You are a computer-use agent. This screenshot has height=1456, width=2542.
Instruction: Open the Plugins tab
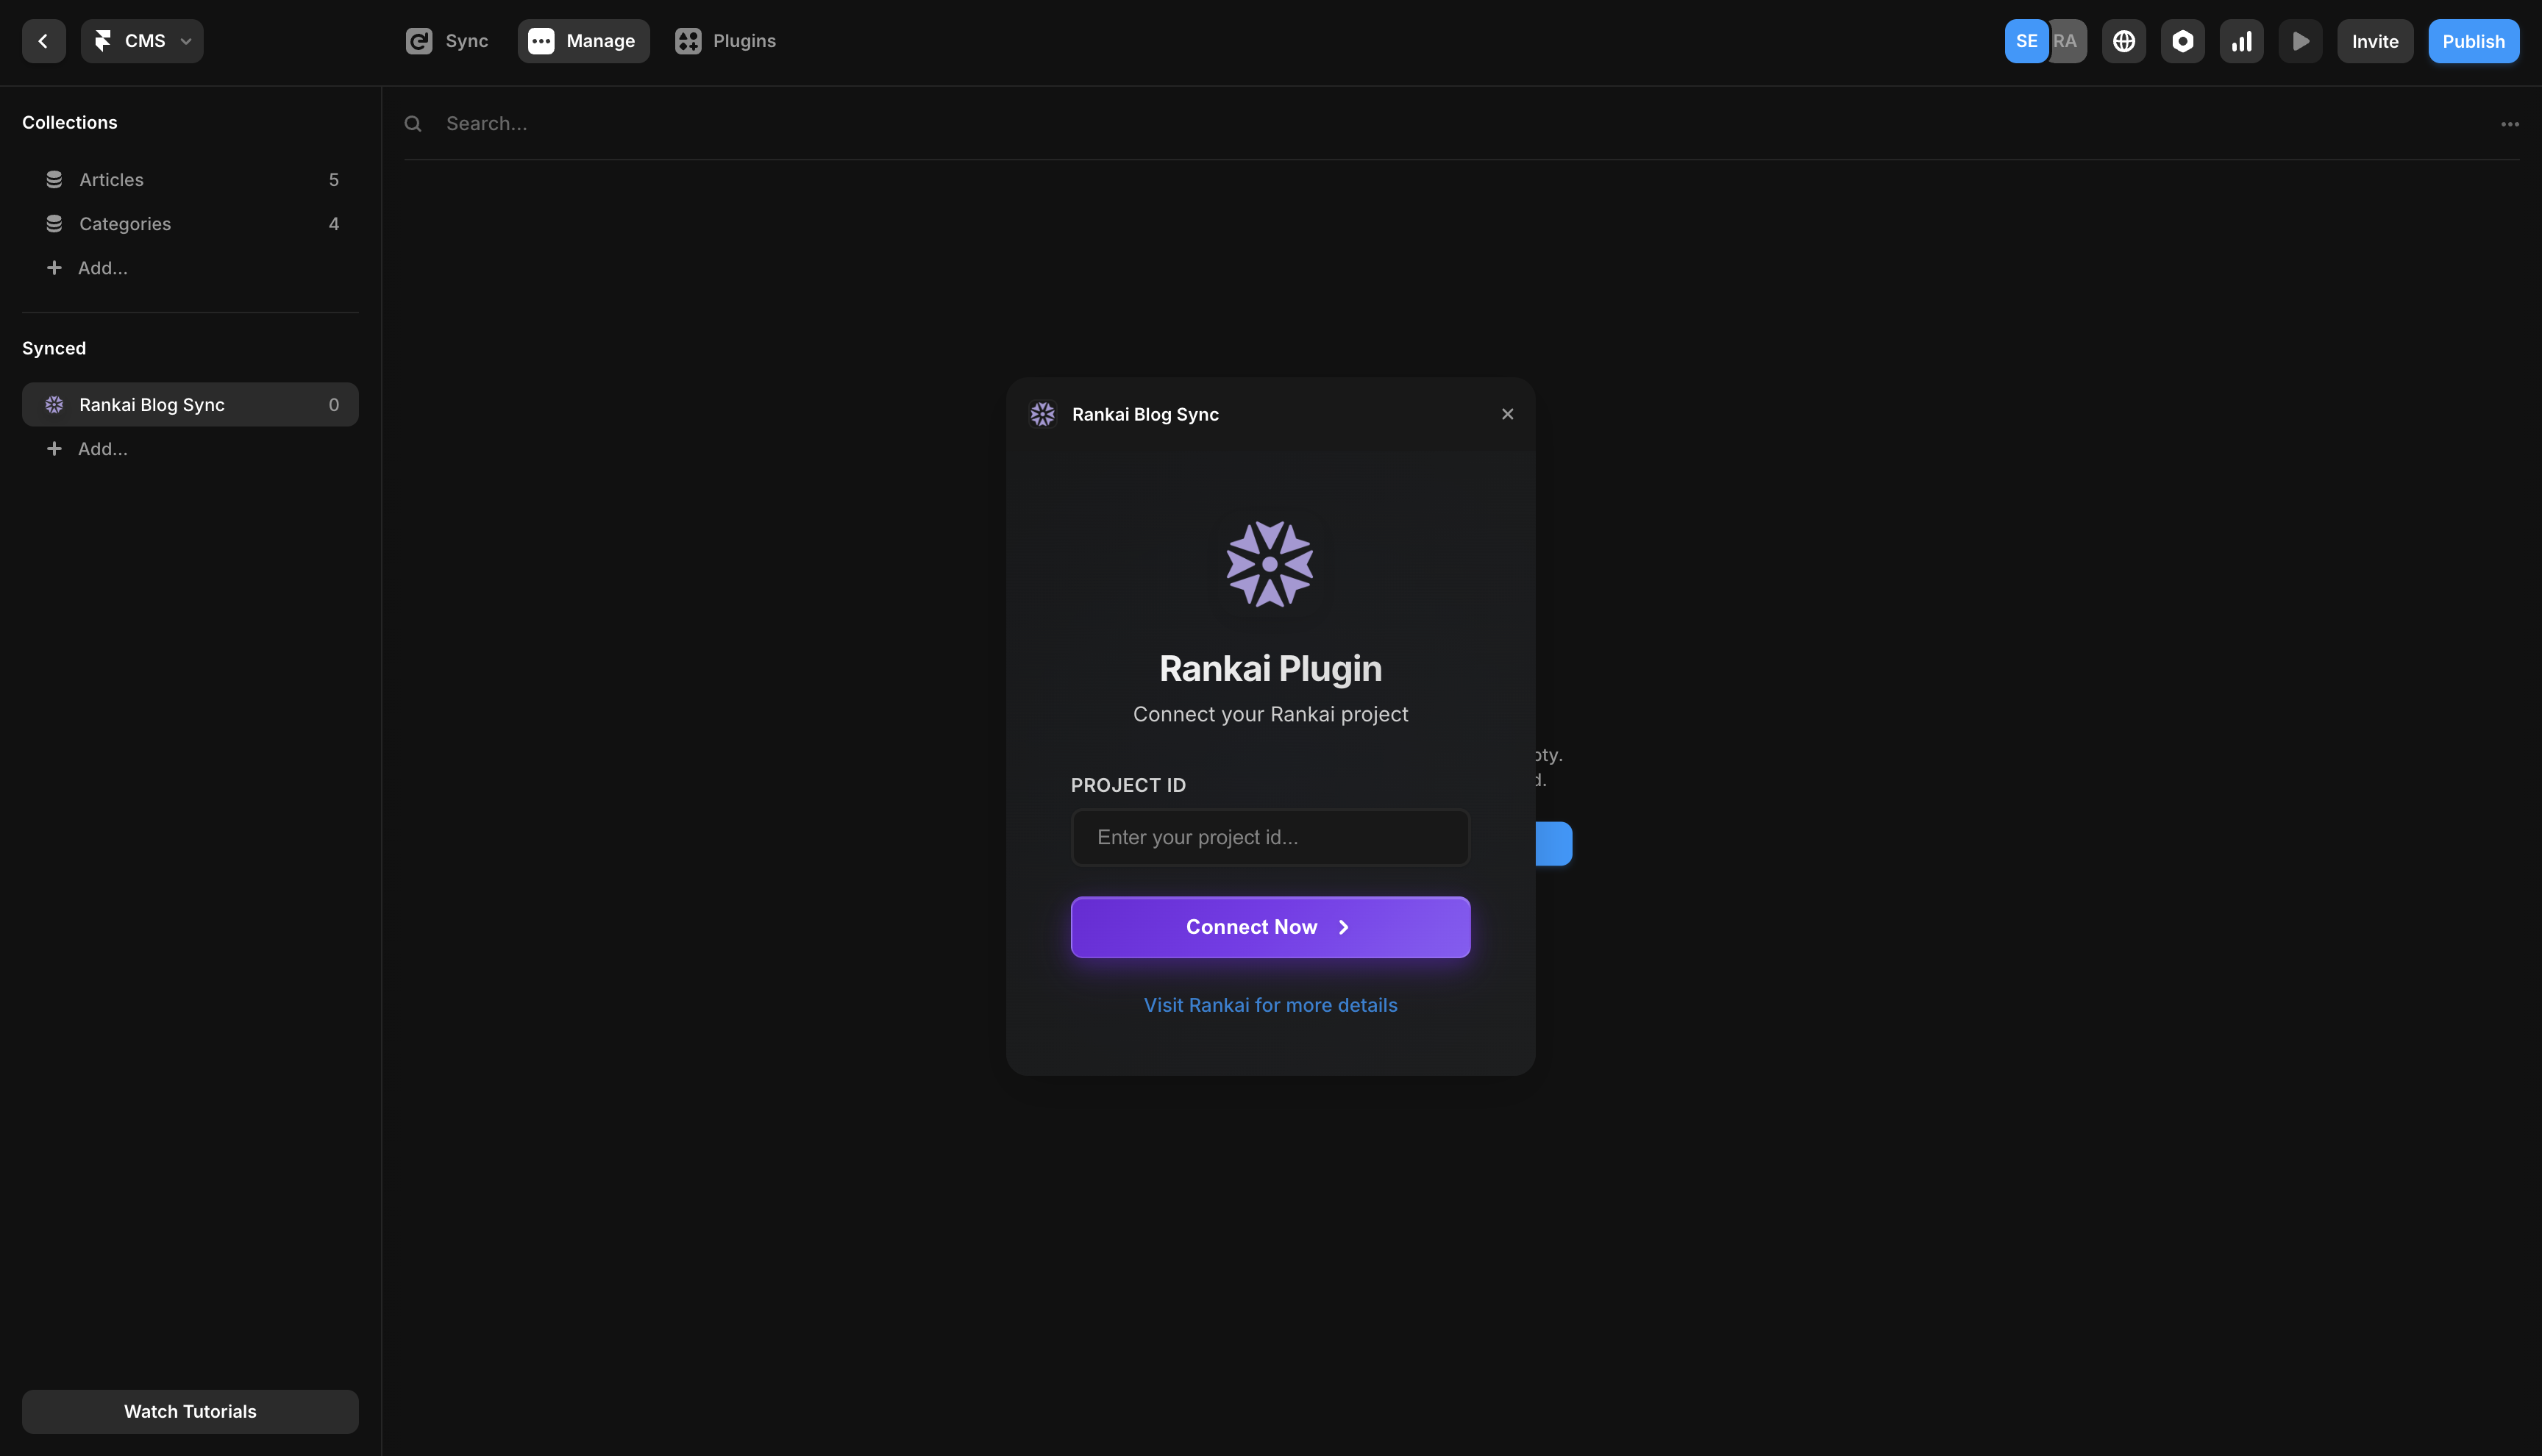tap(725, 41)
